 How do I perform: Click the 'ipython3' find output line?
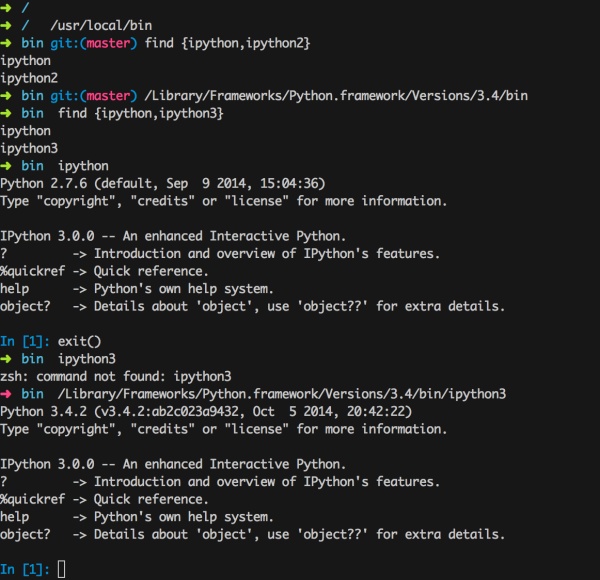29,148
